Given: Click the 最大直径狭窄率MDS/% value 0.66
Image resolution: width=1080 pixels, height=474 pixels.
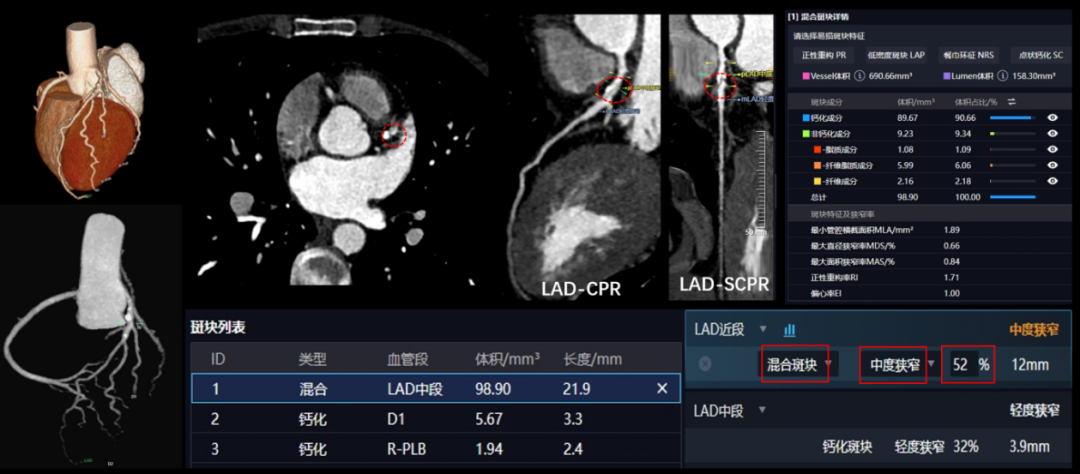Looking at the screenshot, I should pyautogui.click(x=951, y=246).
